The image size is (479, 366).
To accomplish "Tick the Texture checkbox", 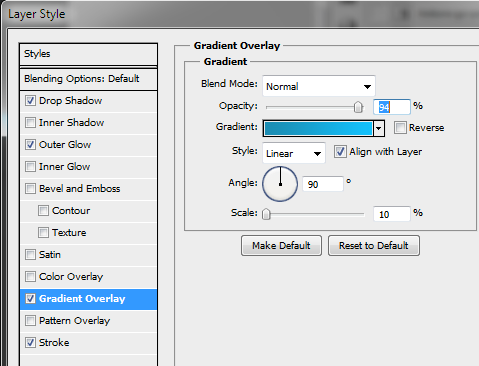I will [43, 232].
